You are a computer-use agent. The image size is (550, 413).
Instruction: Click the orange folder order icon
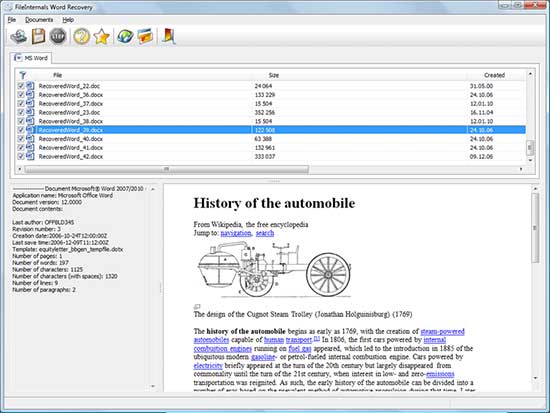coord(145,36)
